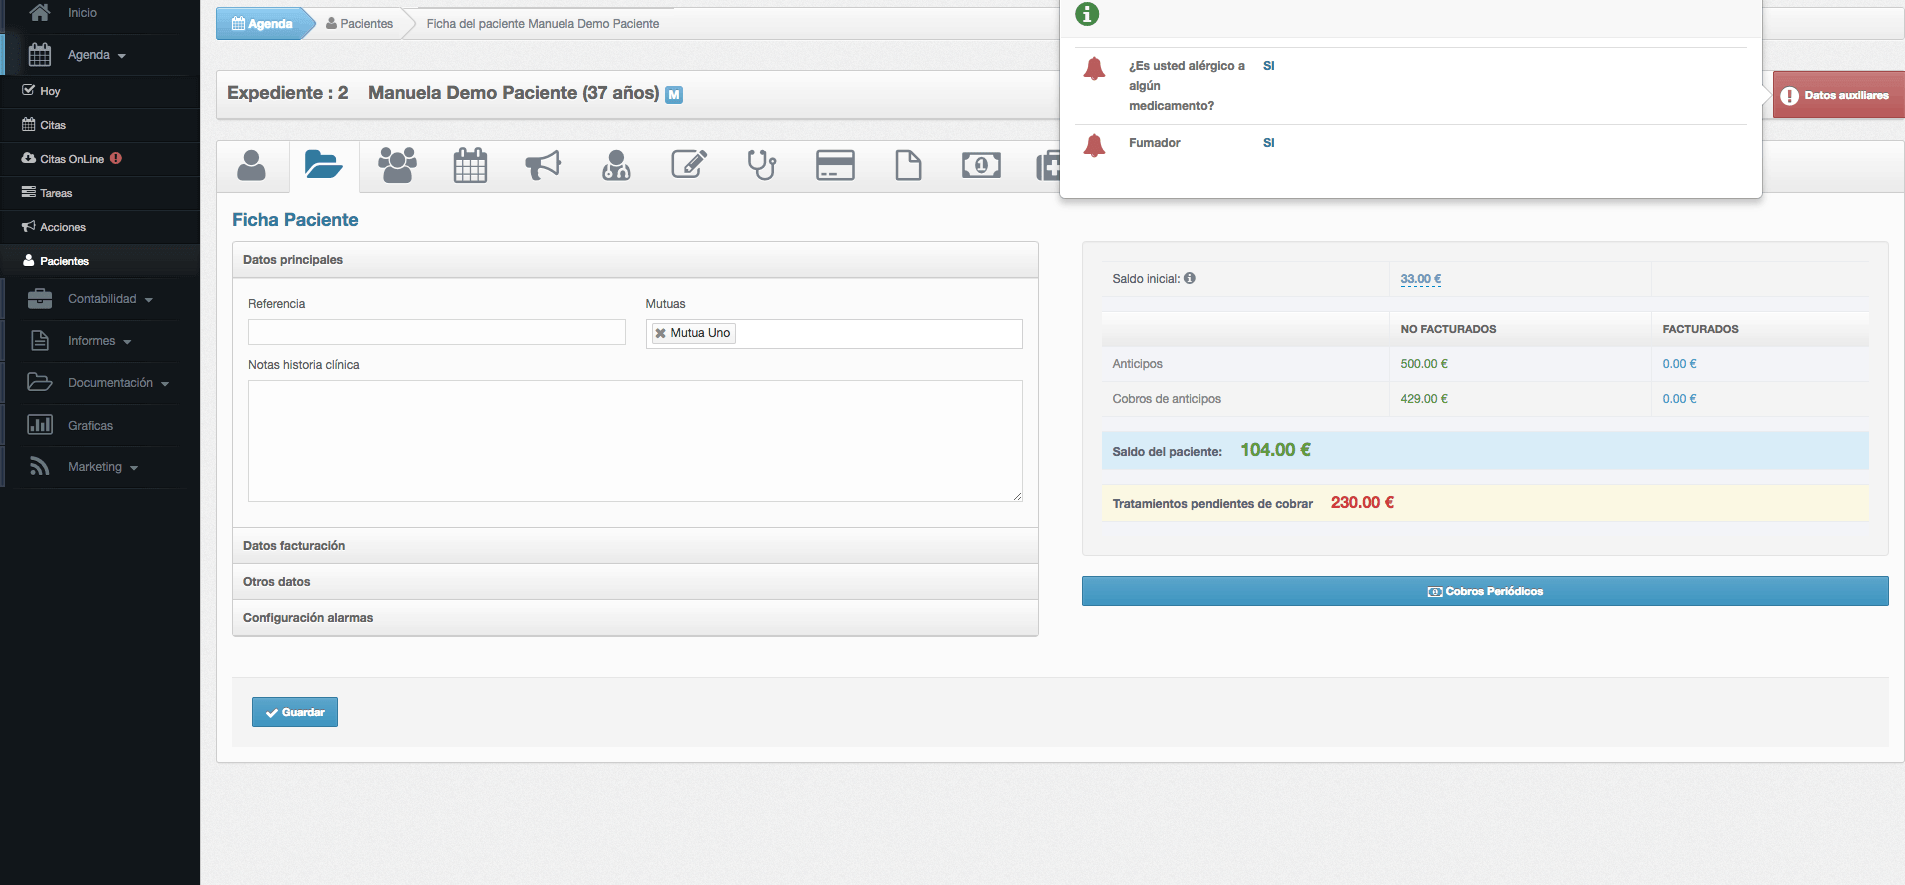Open the credit card payments tab icon
Screen dimensions: 1905x885
[x=835, y=165]
